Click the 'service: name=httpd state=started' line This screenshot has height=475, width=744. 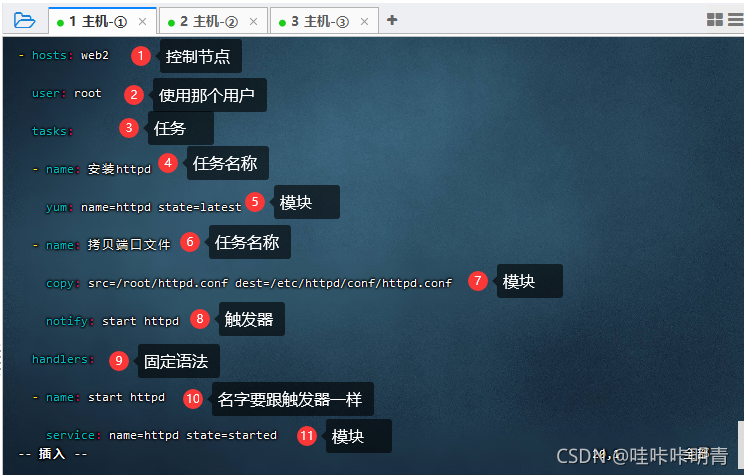(x=161, y=435)
